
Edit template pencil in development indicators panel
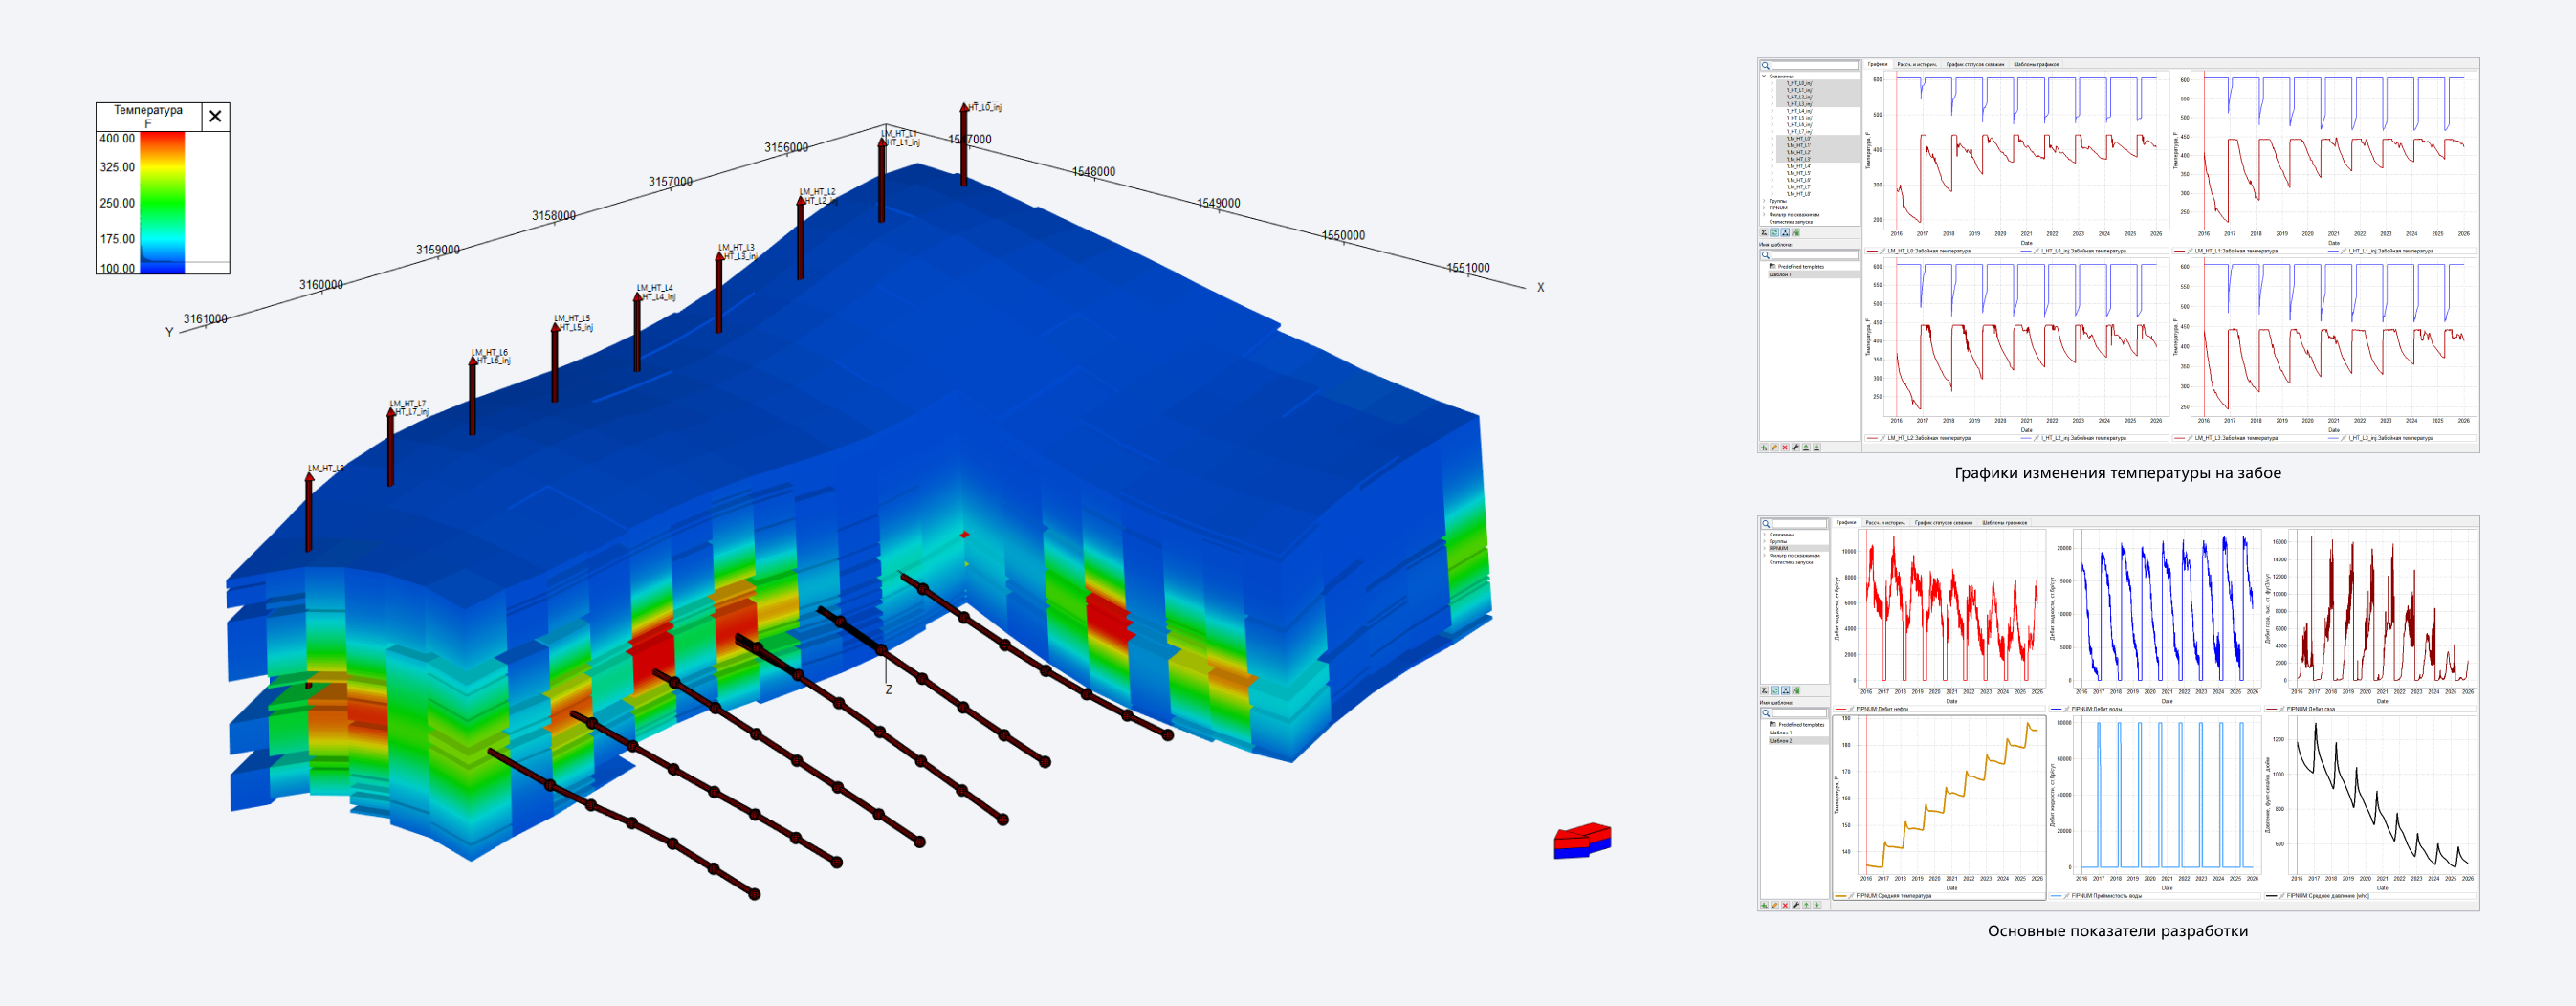point(1775,906)
